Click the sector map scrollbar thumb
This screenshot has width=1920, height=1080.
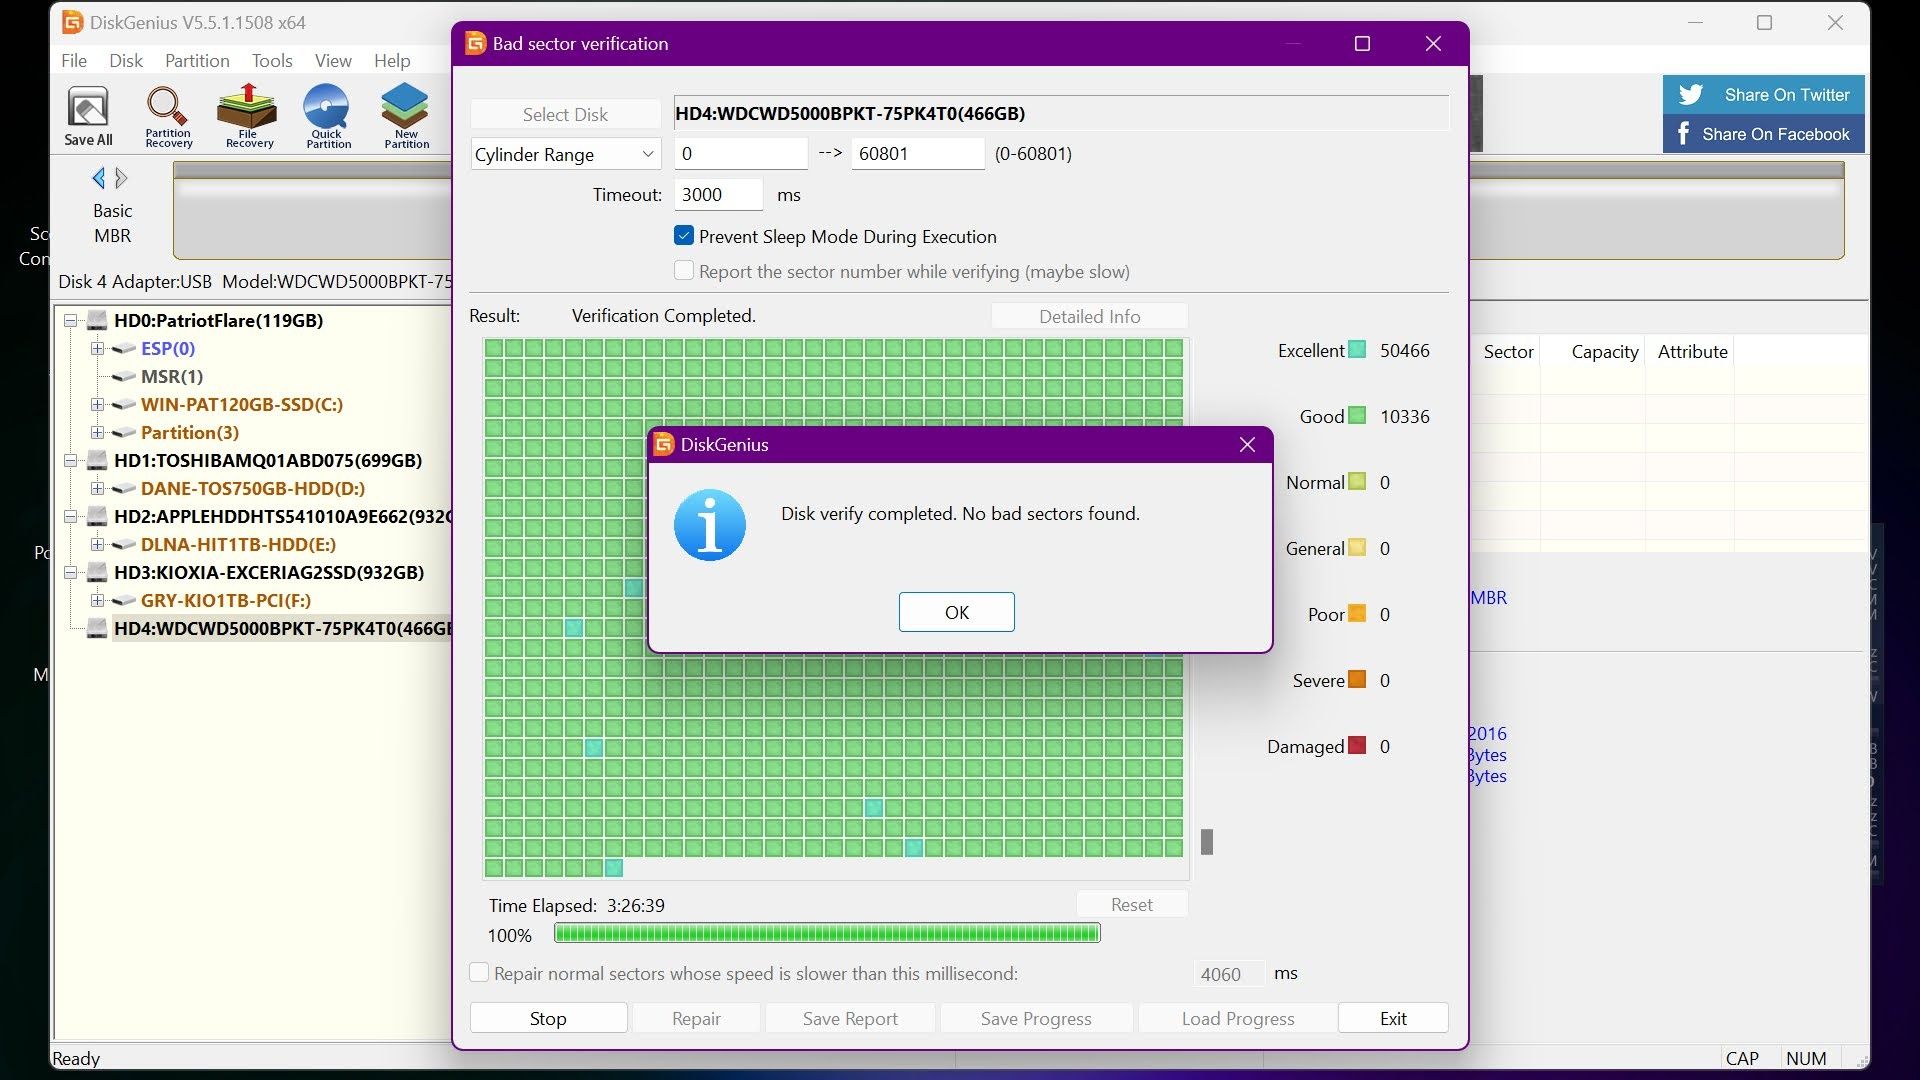[x=1207, y=842]
